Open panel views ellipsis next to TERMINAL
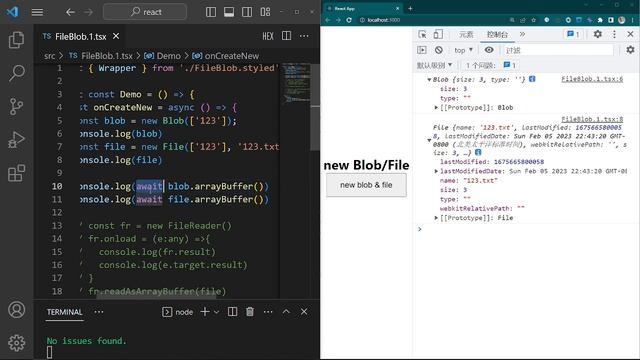This screenshot has width=640, height=360. pos(99,312)
